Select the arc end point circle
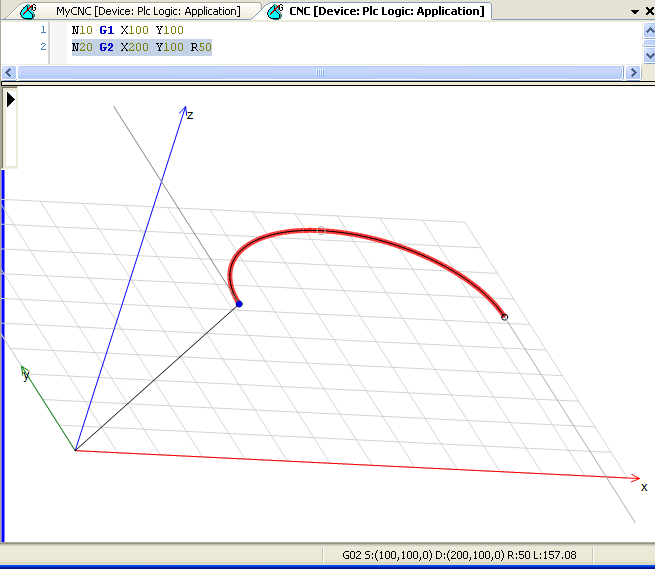The width and height of the screenshot is (655, 569). pos(504,317)
